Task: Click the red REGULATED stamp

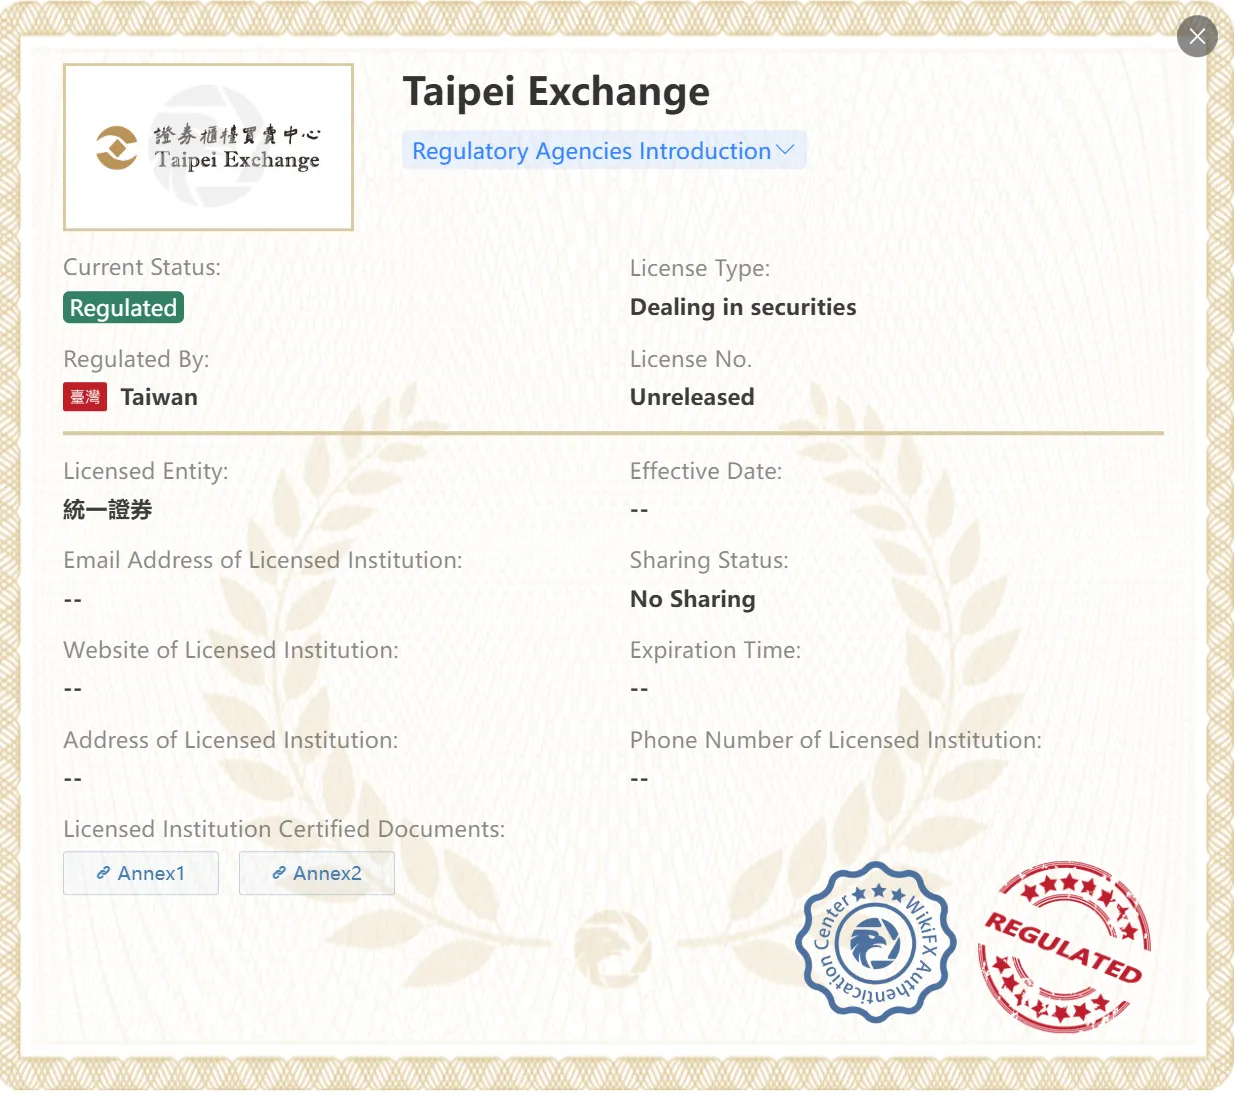Action: [1064, 947]
